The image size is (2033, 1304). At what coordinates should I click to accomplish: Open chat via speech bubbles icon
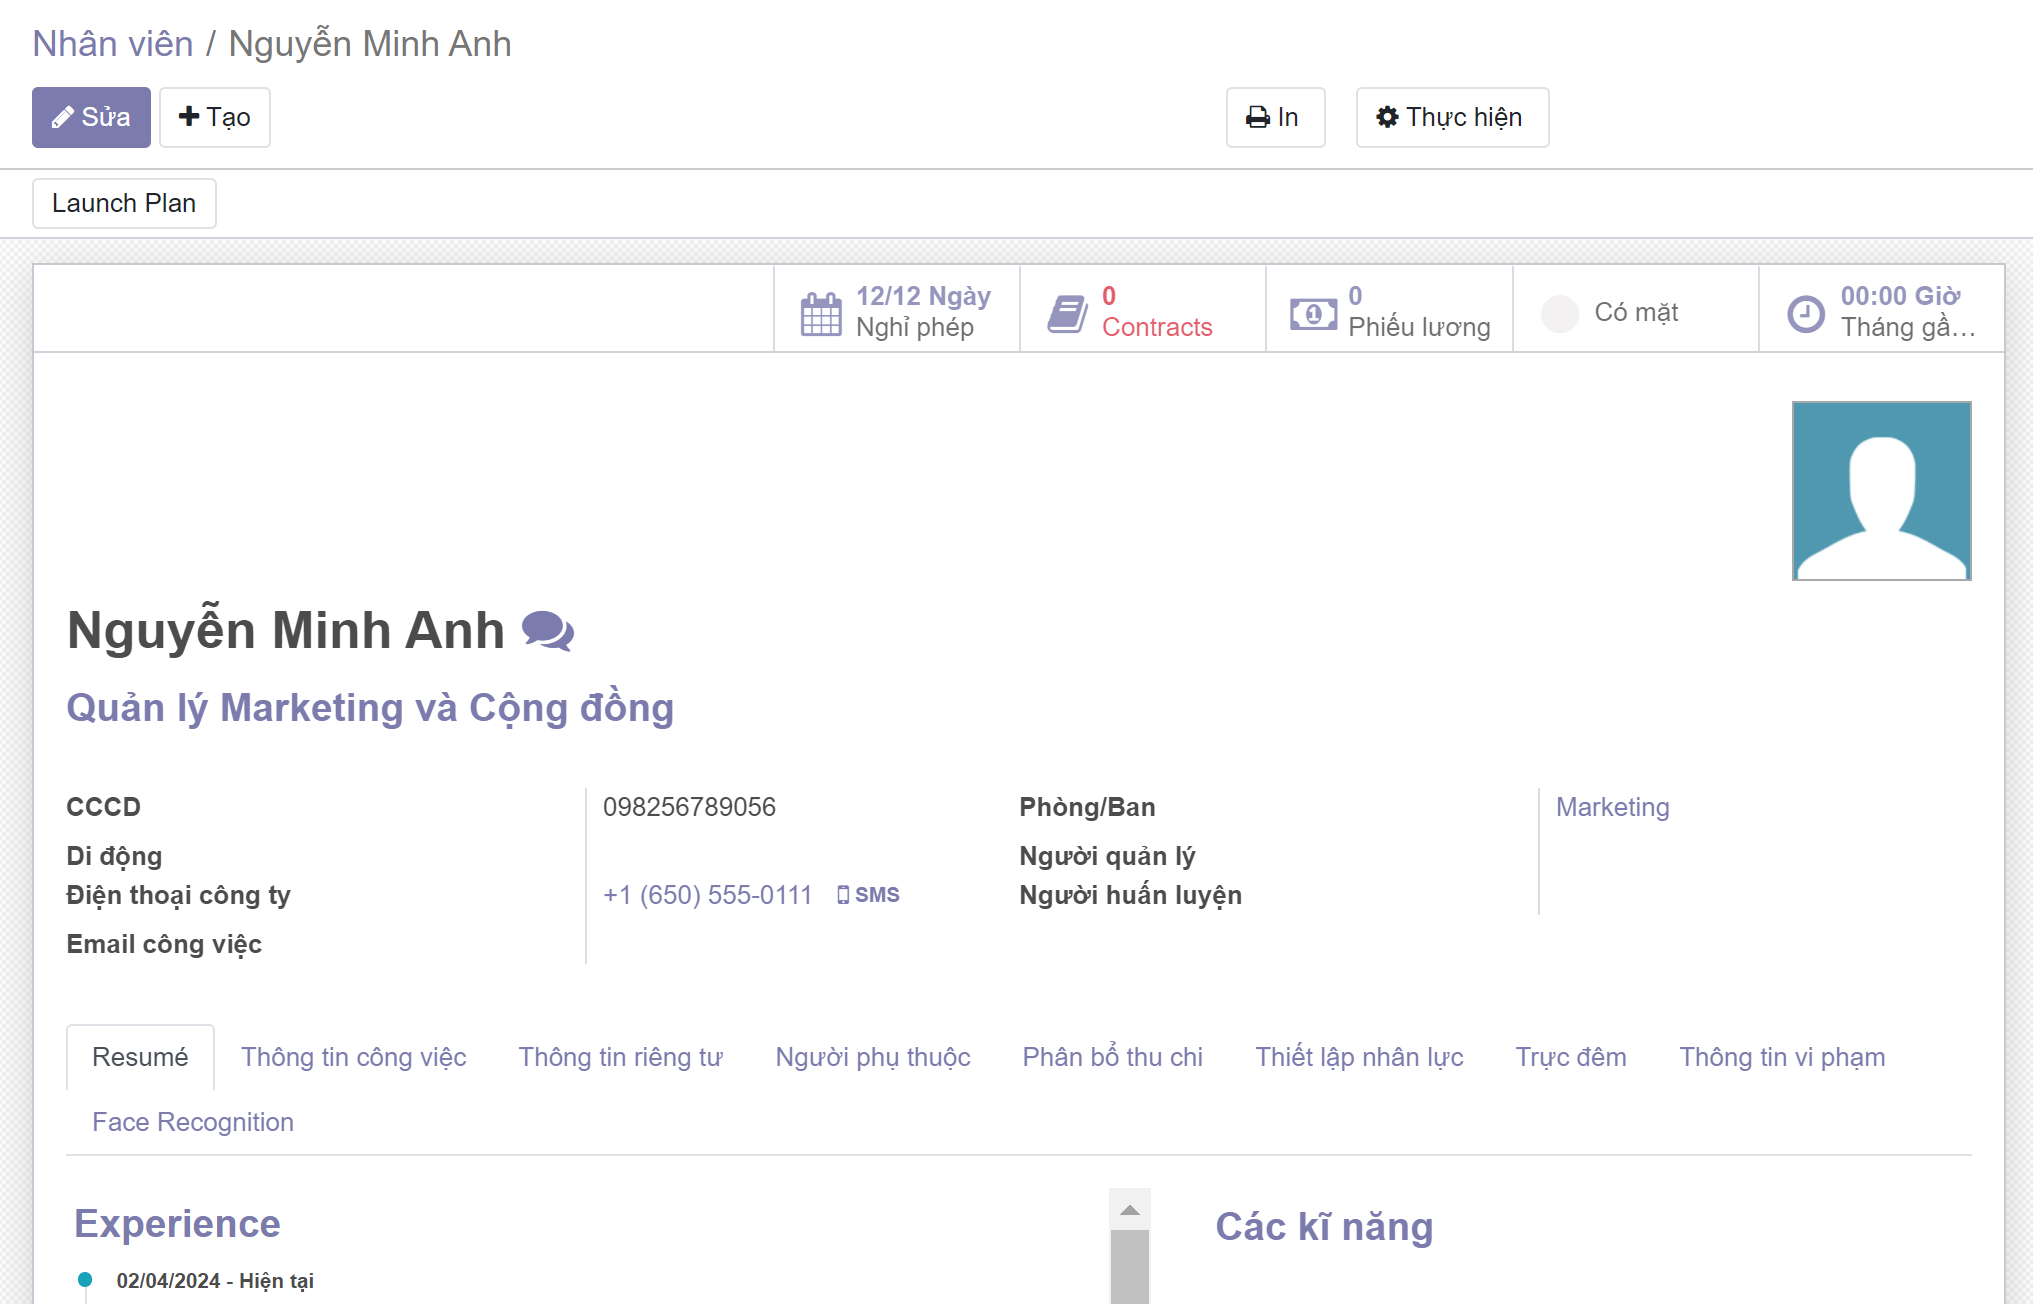click(x=548, y=631)
